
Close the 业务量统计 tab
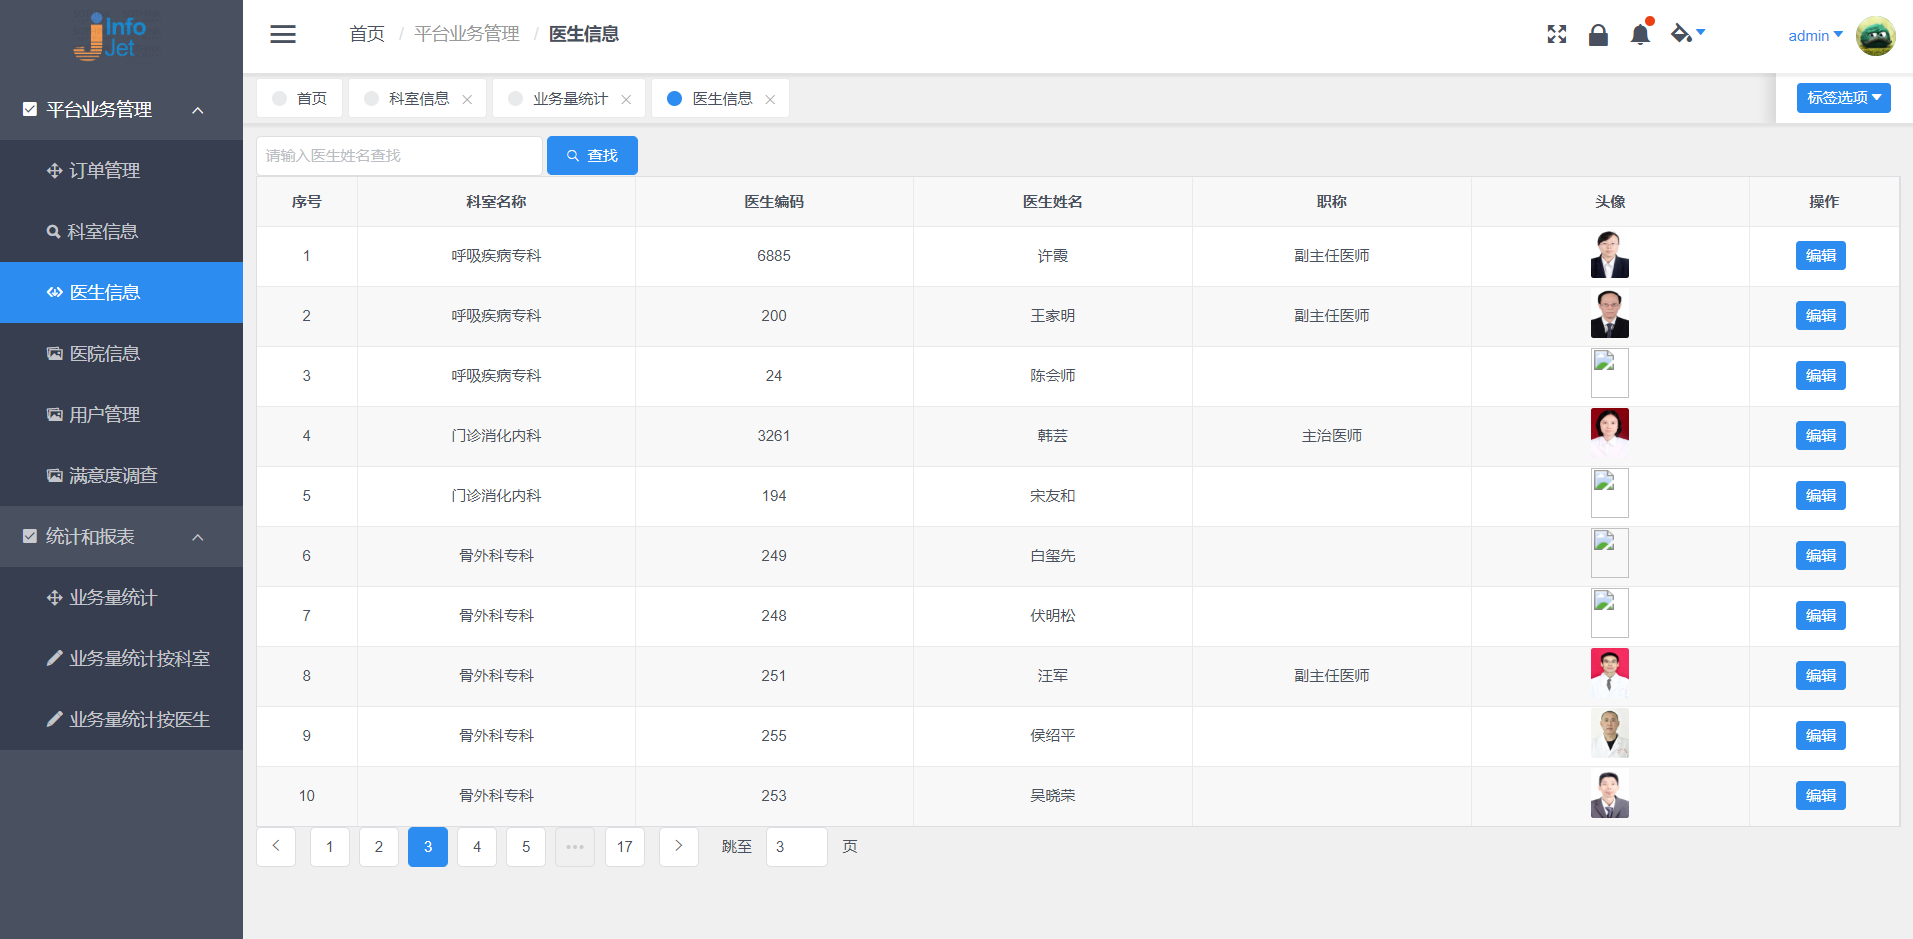(626, 99)
